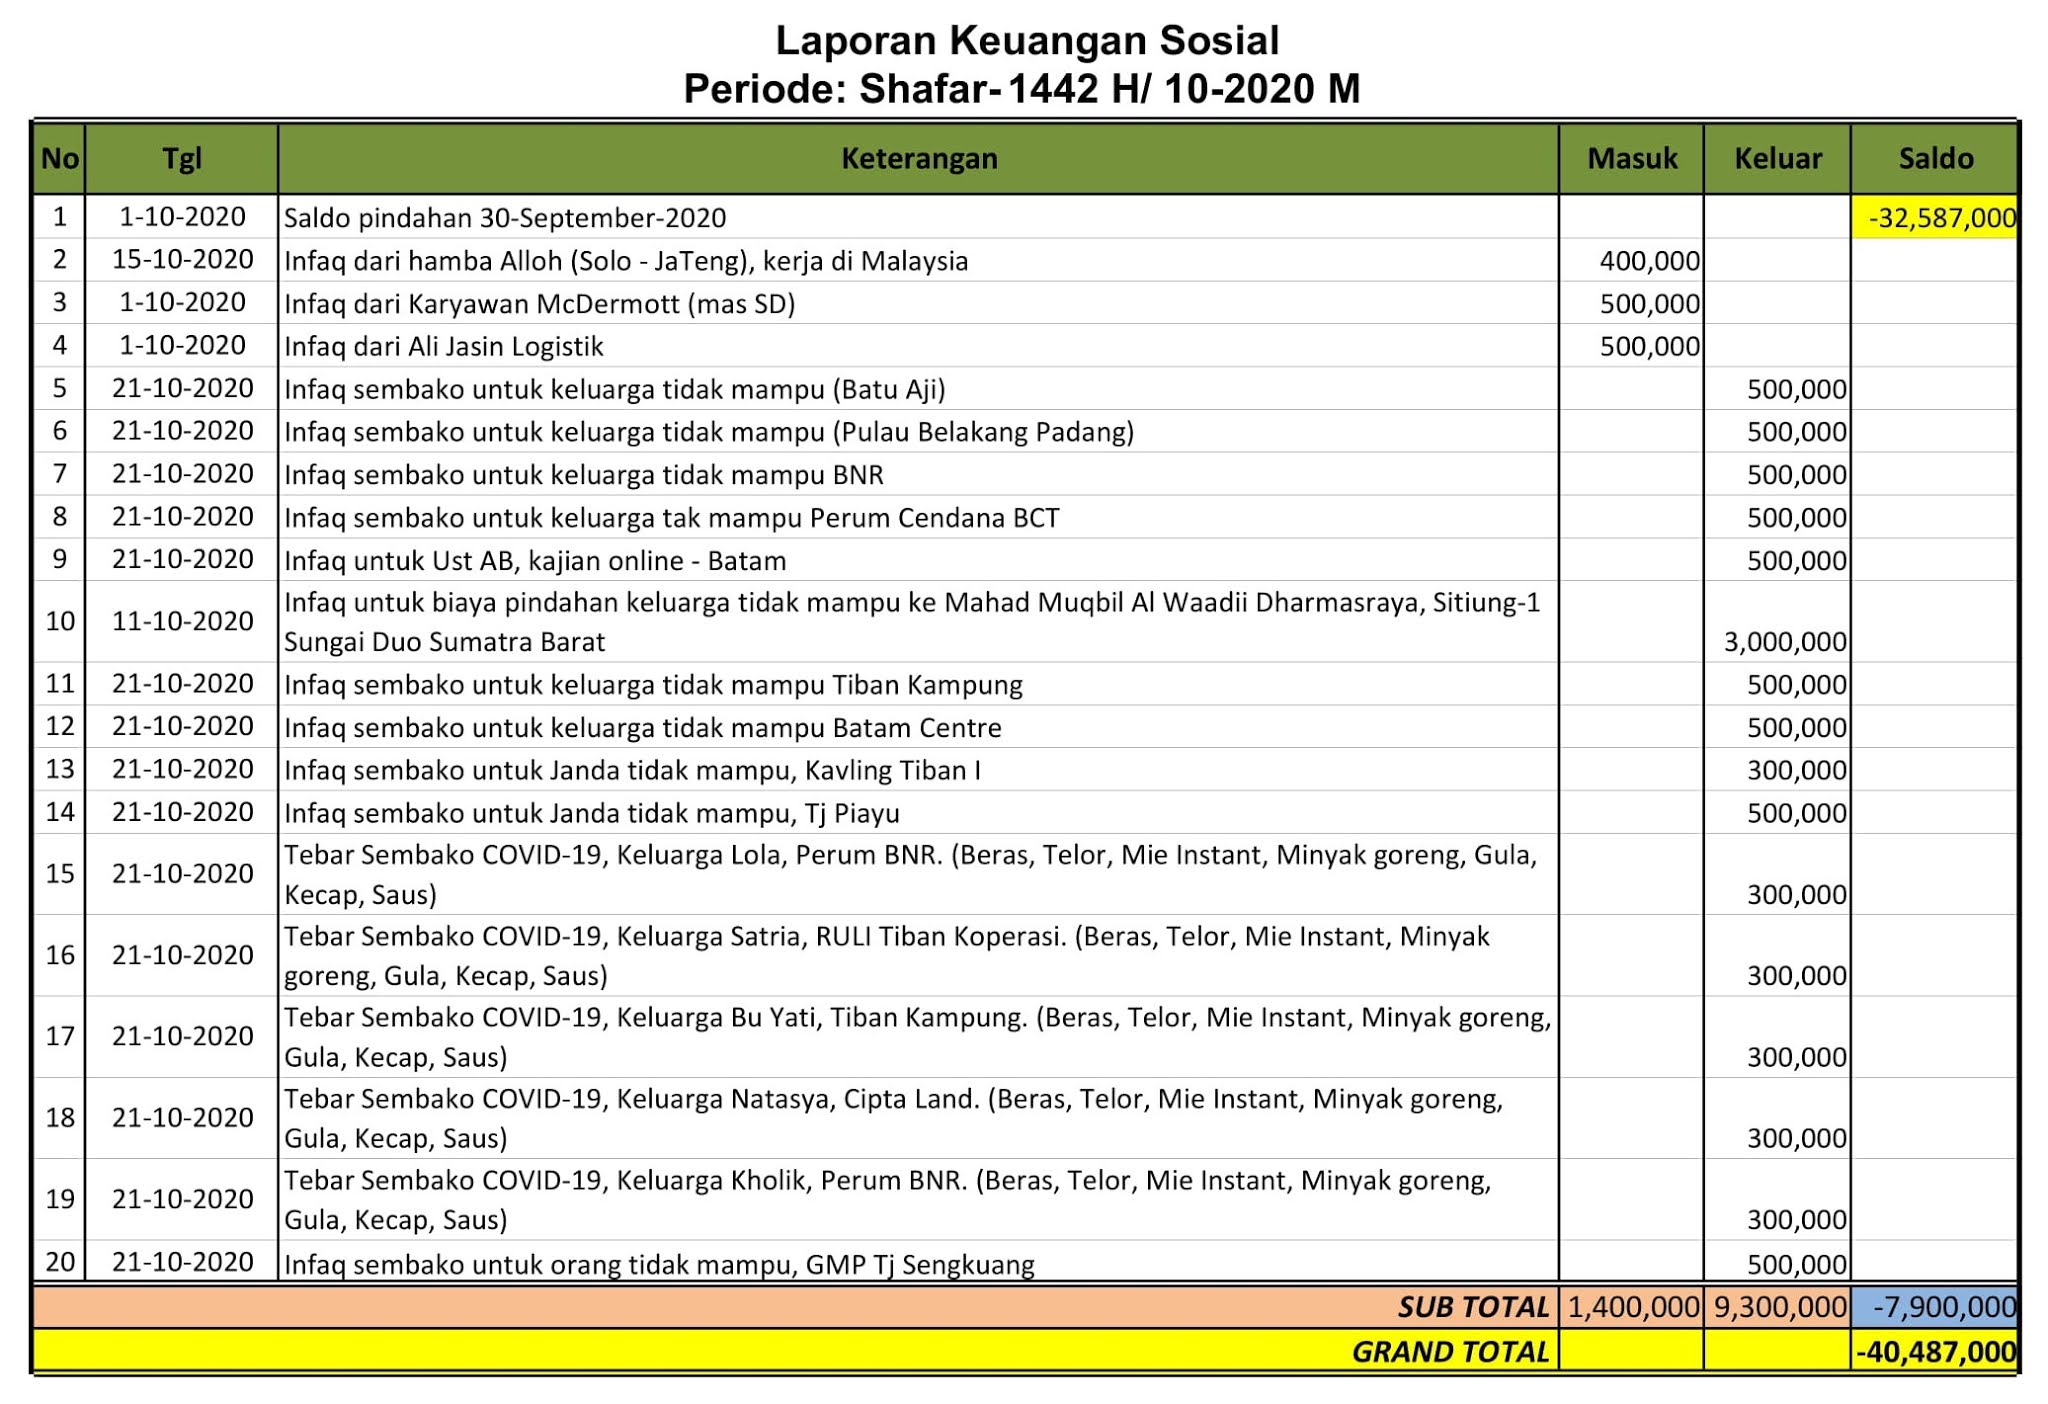Click the No column header
The height and width of the screenshot is (1404, 2048).
[x=59, y=158]
